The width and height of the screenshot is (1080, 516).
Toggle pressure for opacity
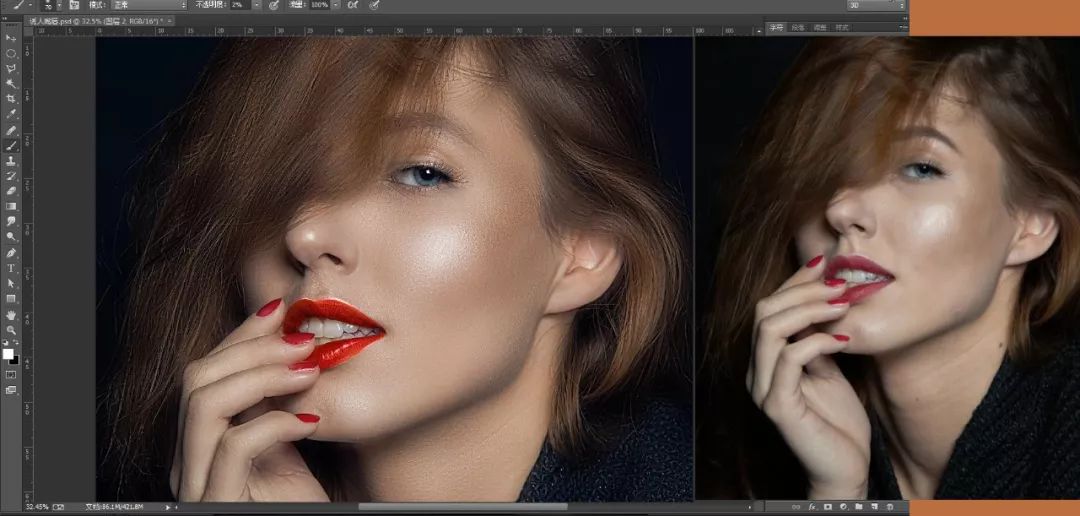tap(273, 4)
